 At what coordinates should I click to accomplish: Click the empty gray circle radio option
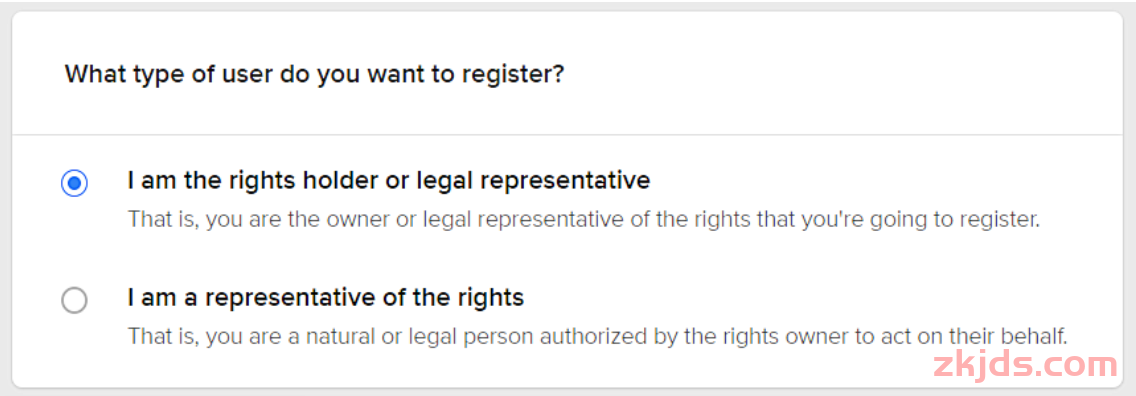[74, 300]
